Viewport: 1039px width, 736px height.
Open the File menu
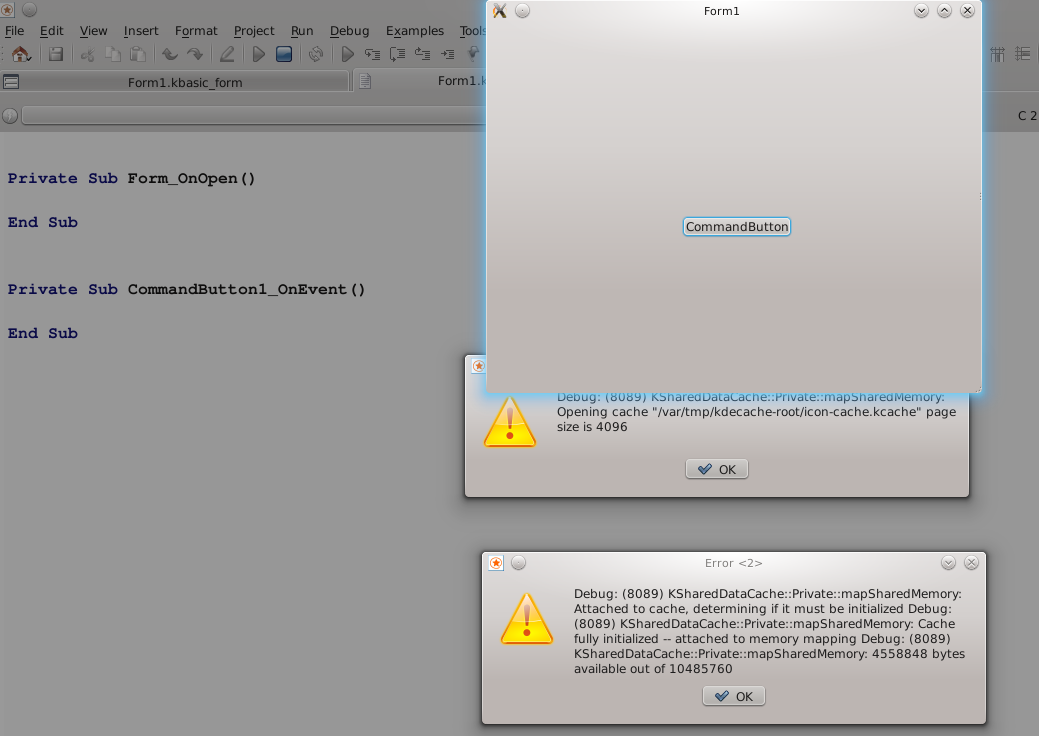tap(14, 31)
